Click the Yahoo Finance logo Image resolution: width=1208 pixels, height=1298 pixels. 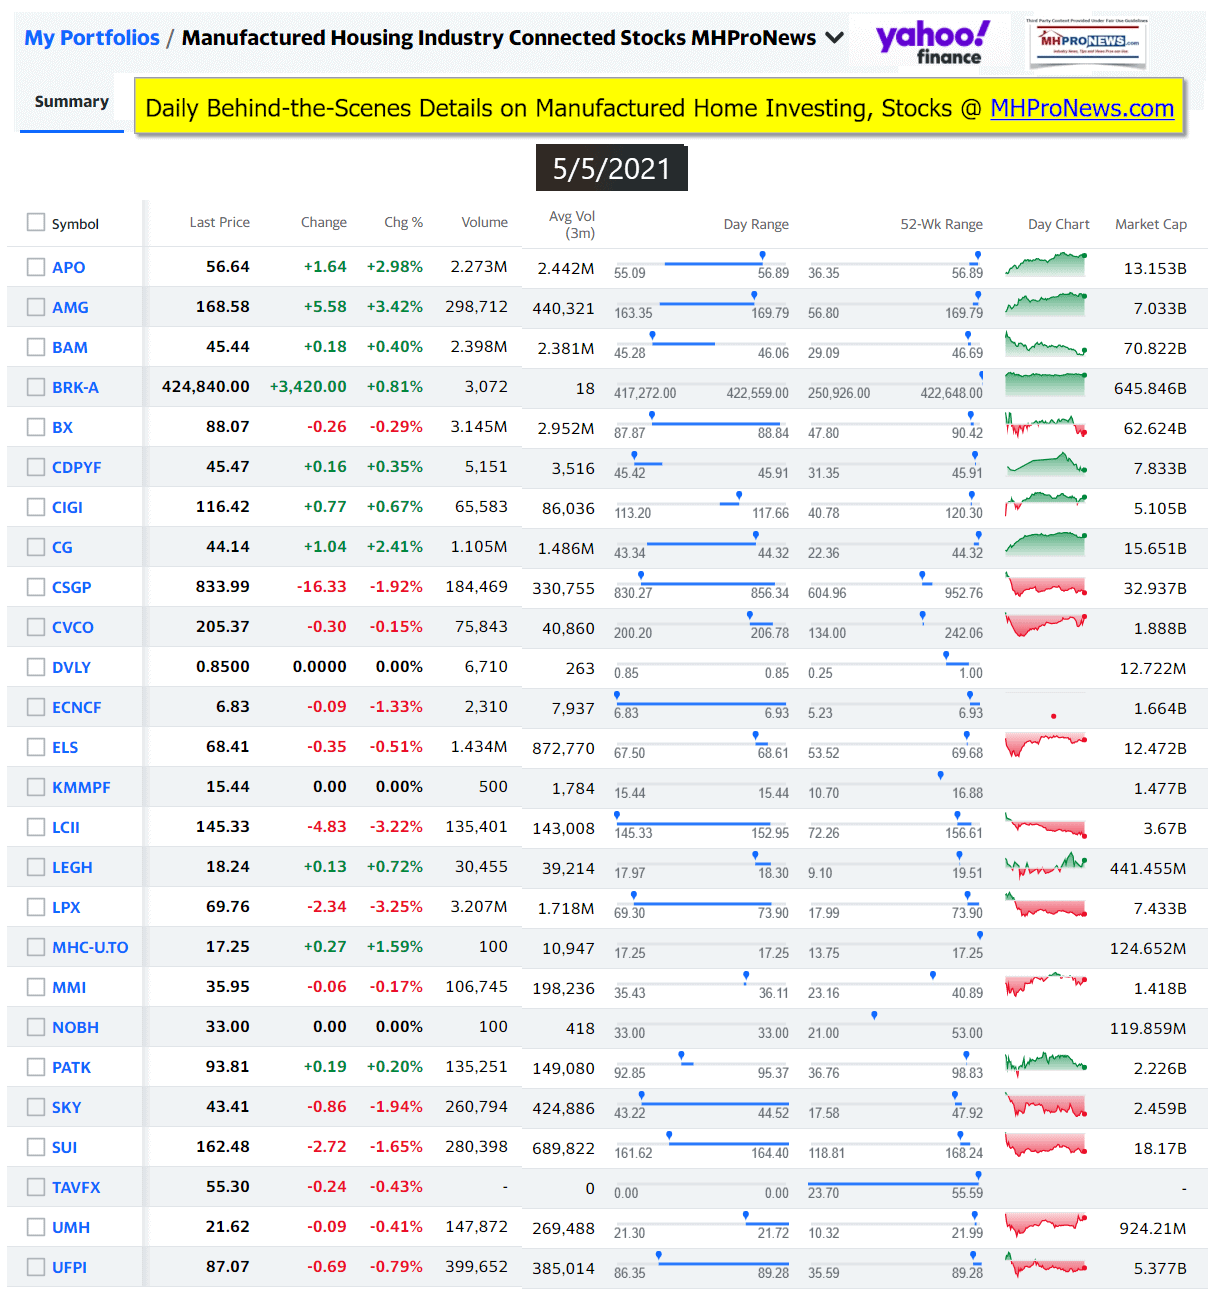[x=932, y=42]
